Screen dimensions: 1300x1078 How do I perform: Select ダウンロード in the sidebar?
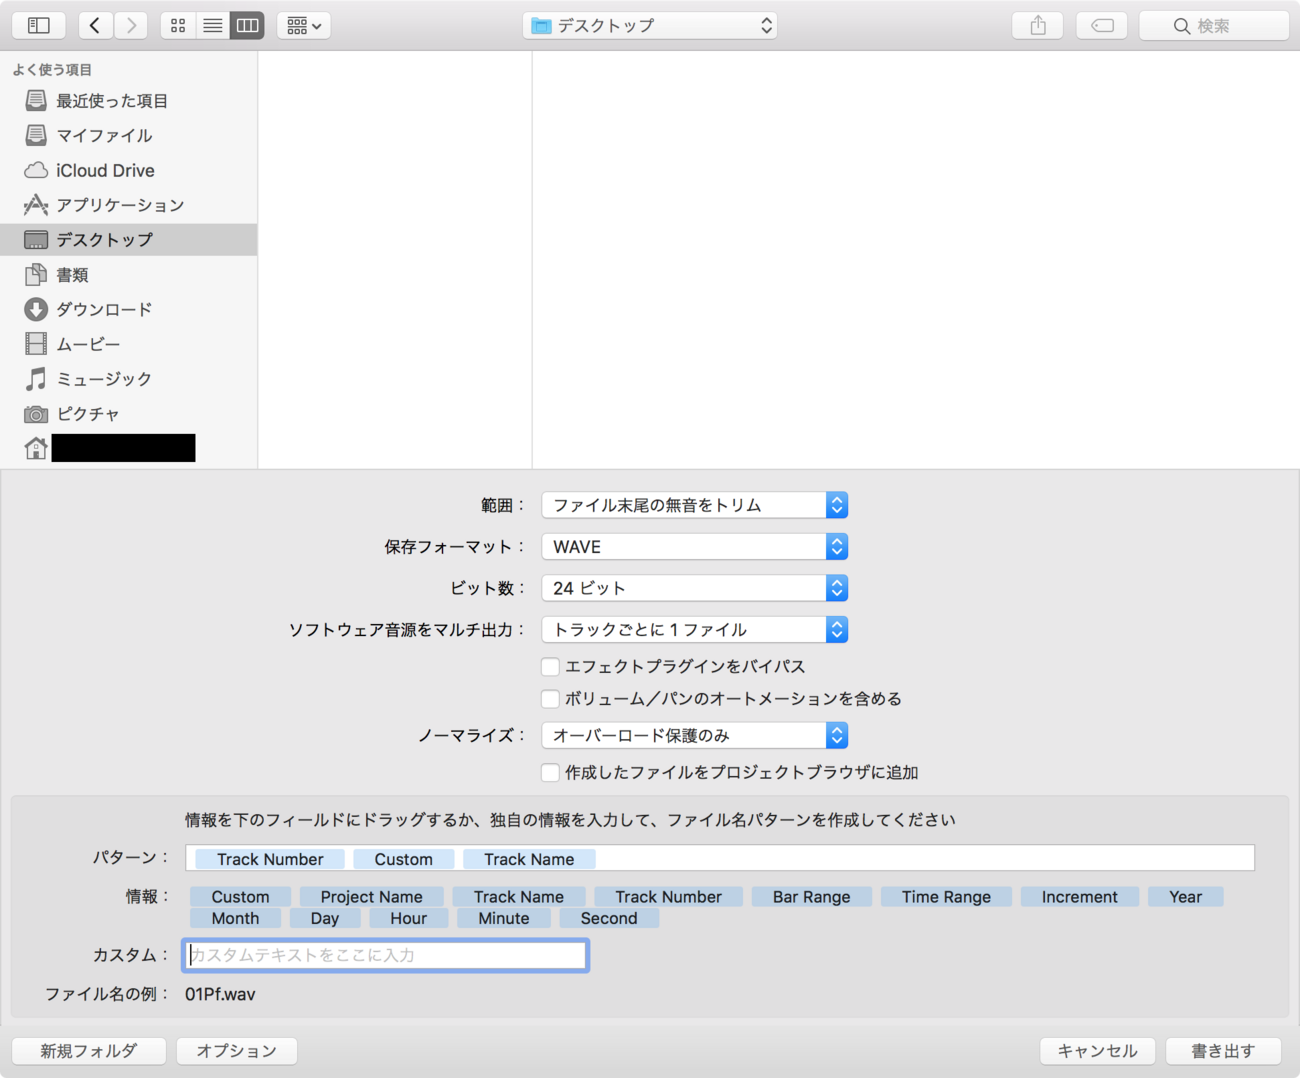point(104,309)
